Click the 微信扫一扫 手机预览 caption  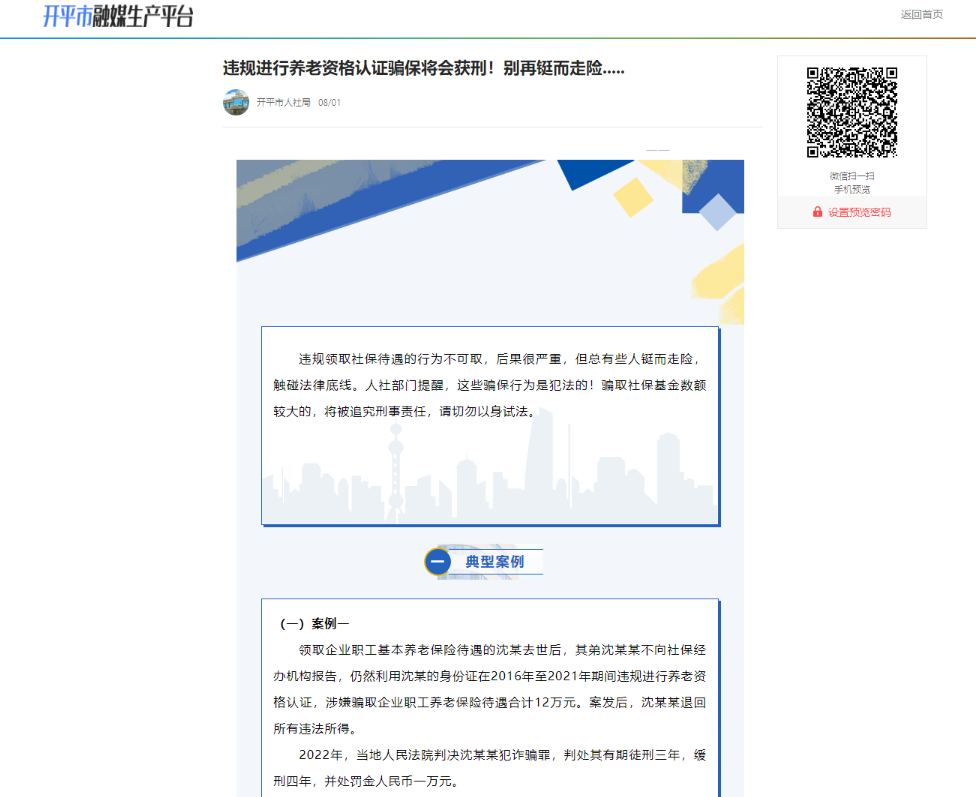click(851, 182)
